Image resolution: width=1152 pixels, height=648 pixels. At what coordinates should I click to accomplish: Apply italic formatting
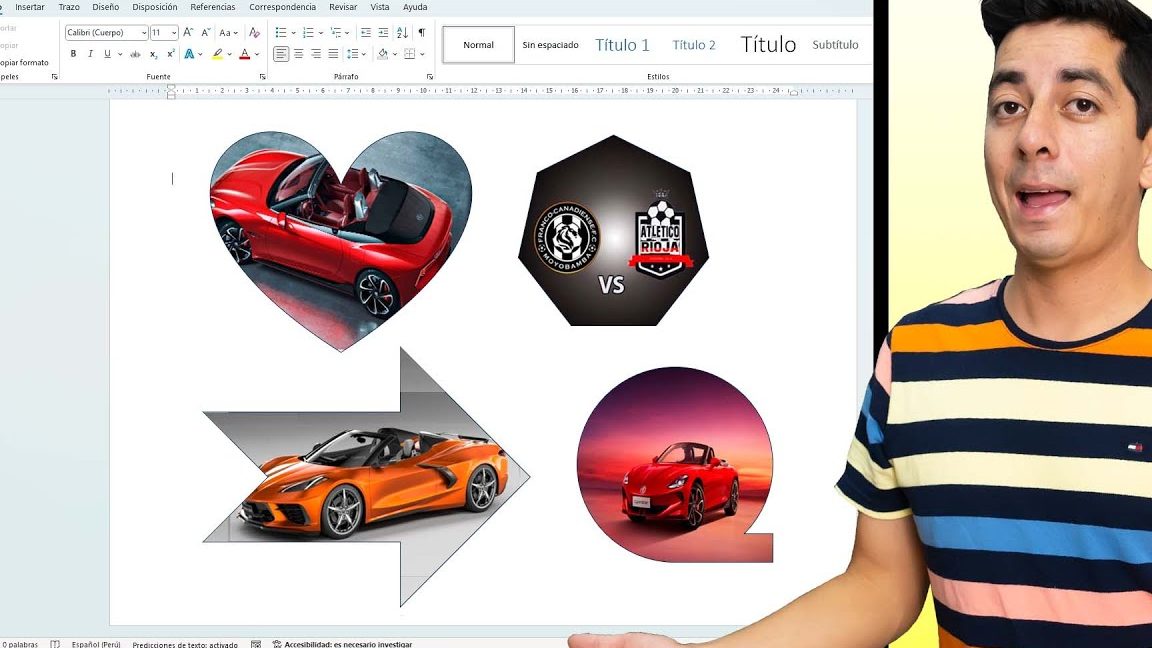click(x=91, y=53)
